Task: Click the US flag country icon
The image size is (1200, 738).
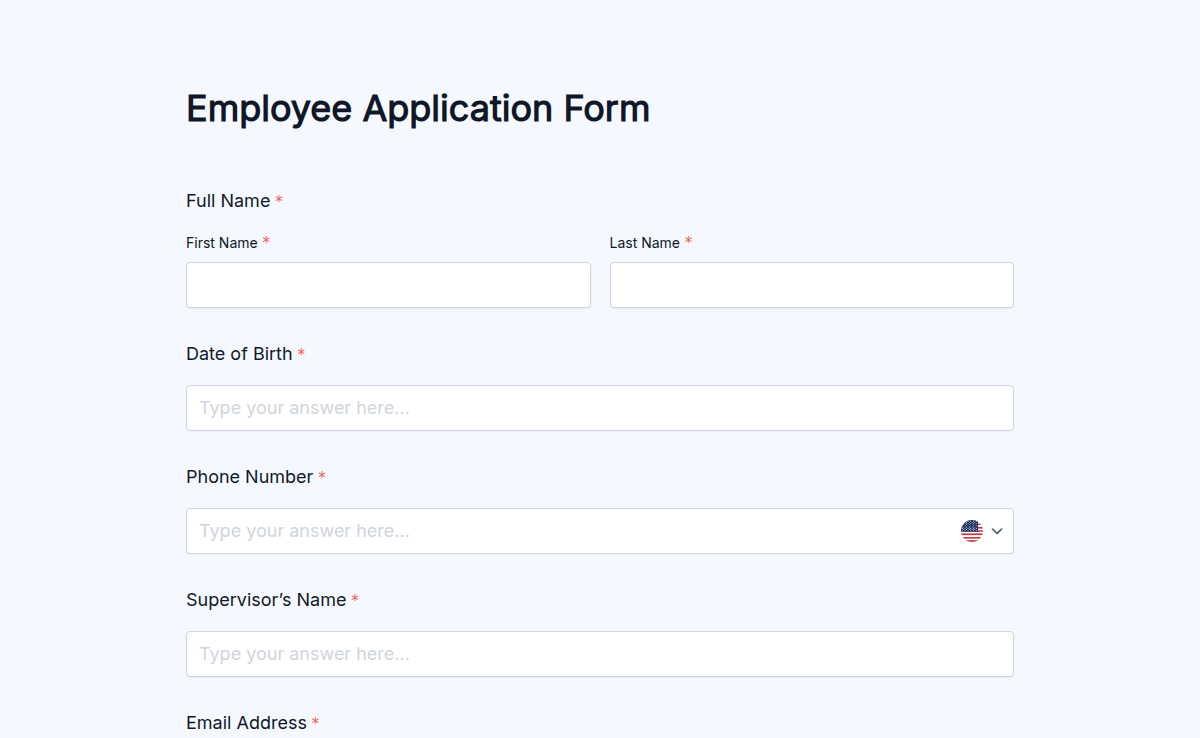Action: (x=971, y=531)
